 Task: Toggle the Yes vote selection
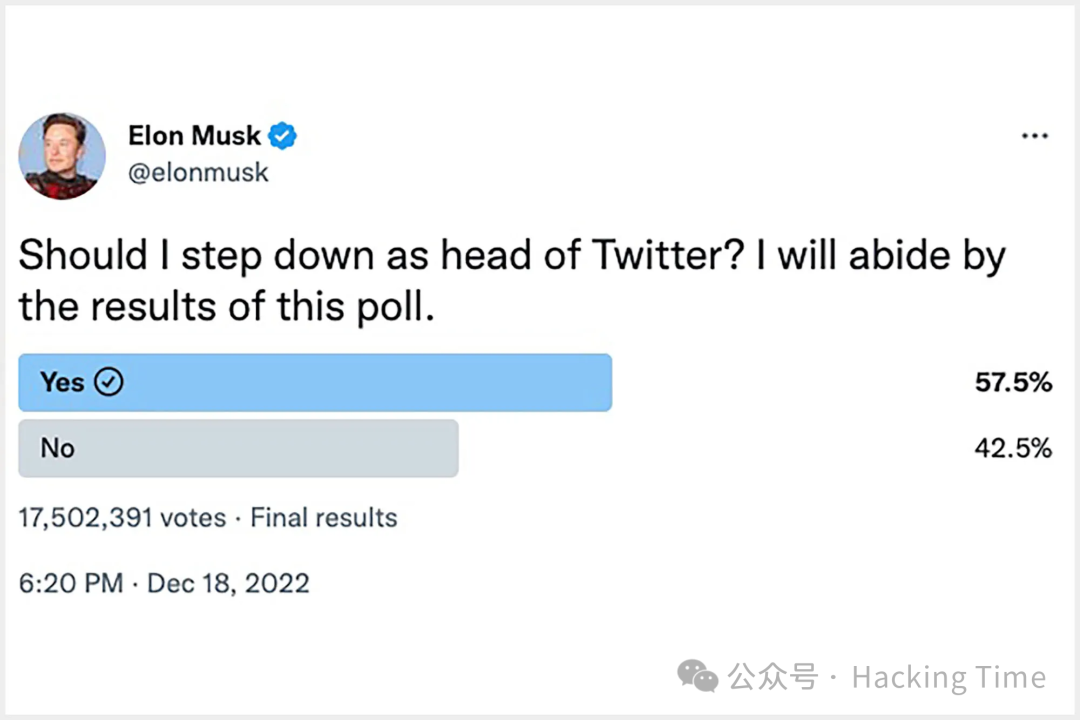315,382
